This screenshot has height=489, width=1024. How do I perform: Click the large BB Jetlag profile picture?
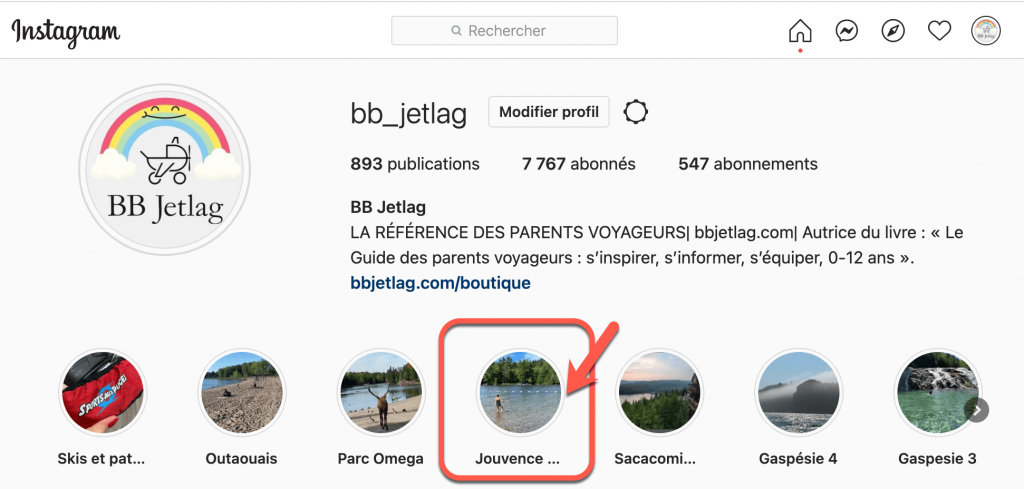coord(165,169)
